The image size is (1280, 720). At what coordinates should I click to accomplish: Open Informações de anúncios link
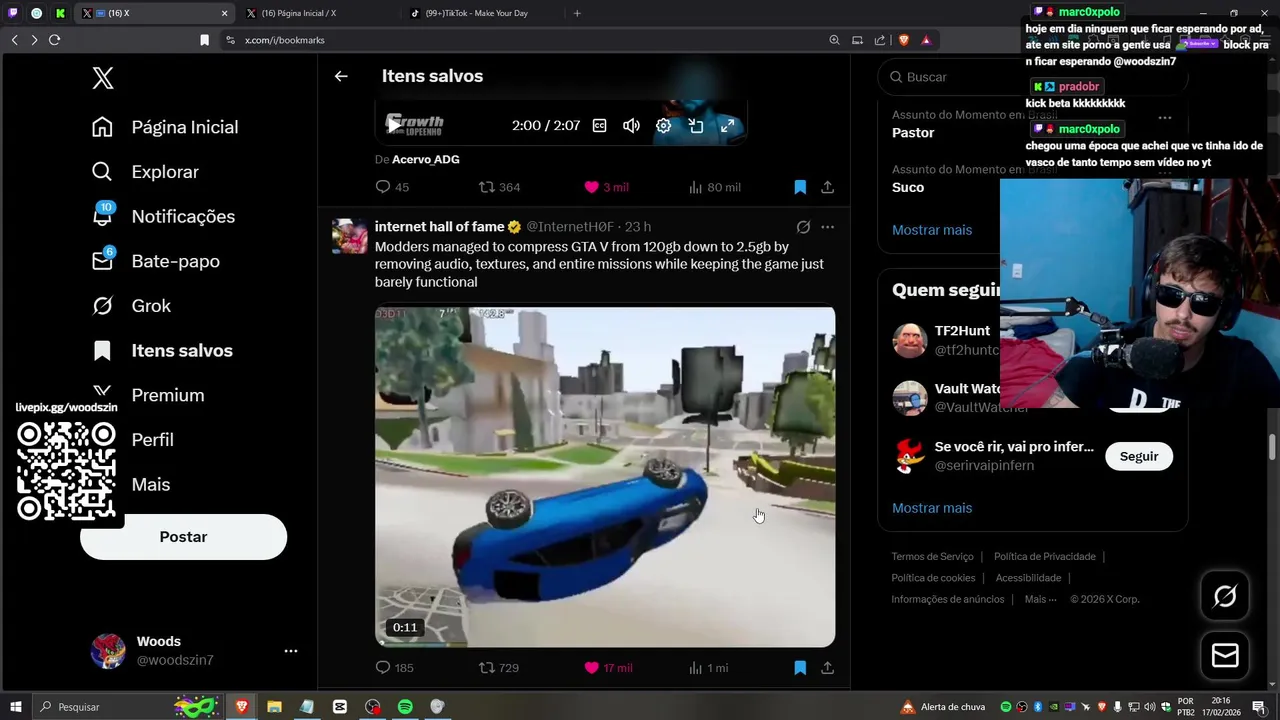948,599
